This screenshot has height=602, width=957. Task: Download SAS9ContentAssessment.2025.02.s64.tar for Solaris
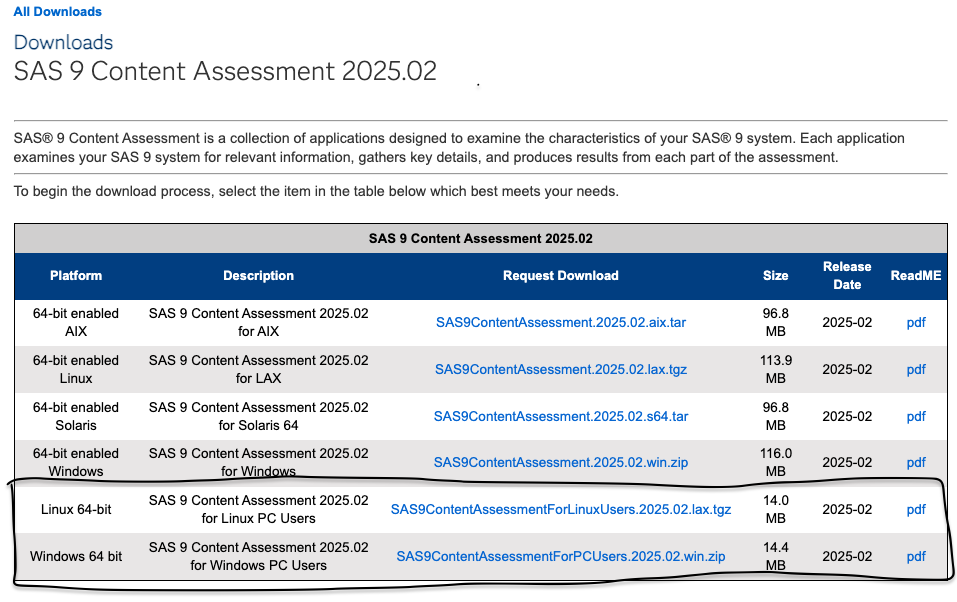561,416
